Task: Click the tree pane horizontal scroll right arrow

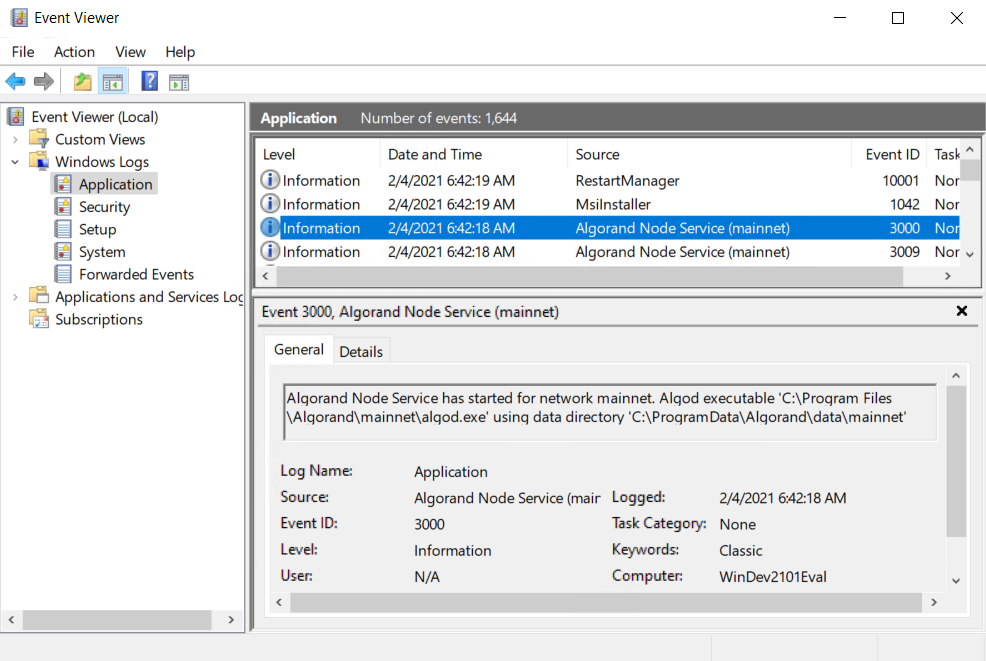Action: coord(231,619)
